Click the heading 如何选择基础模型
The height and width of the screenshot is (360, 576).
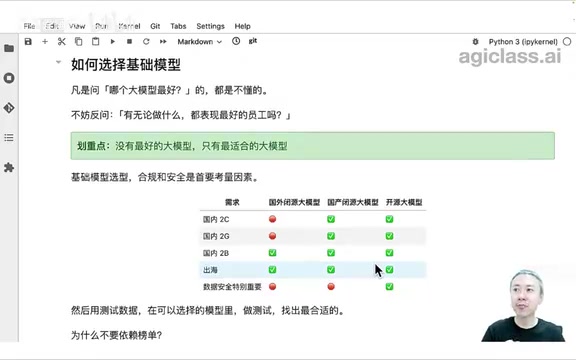[x=126, y=65]
